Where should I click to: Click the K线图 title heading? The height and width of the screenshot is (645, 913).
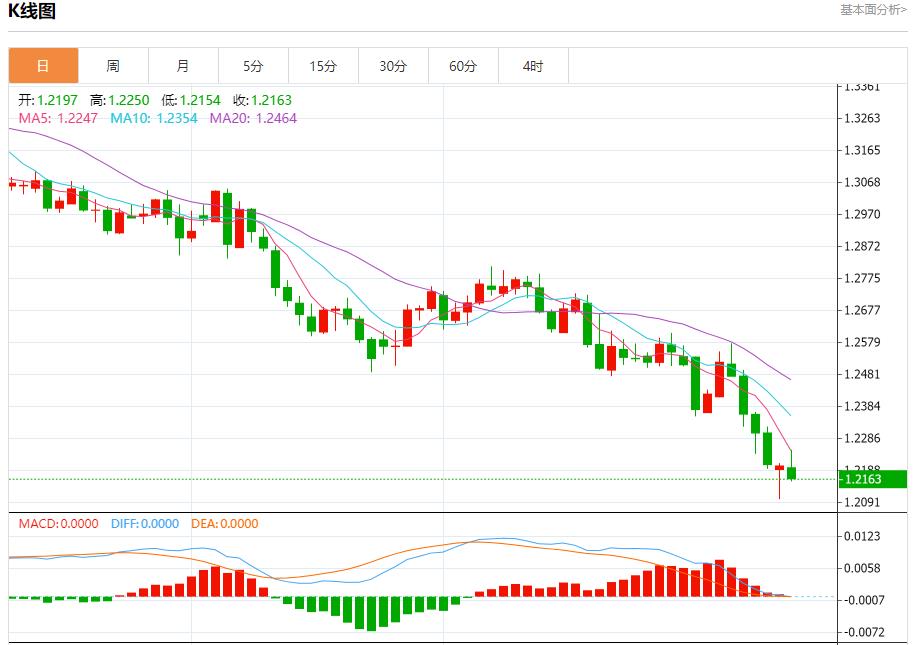[32, 12]
